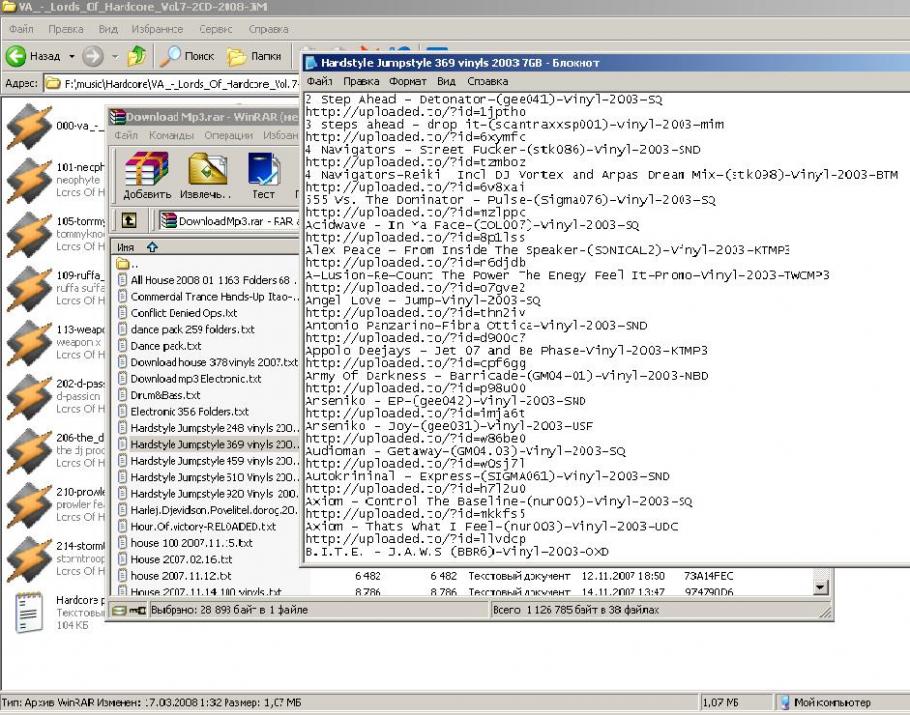Click the 206-the dj producer Winamp icon
The width and height of the screenshot is (910, 715).
point(29,451)
